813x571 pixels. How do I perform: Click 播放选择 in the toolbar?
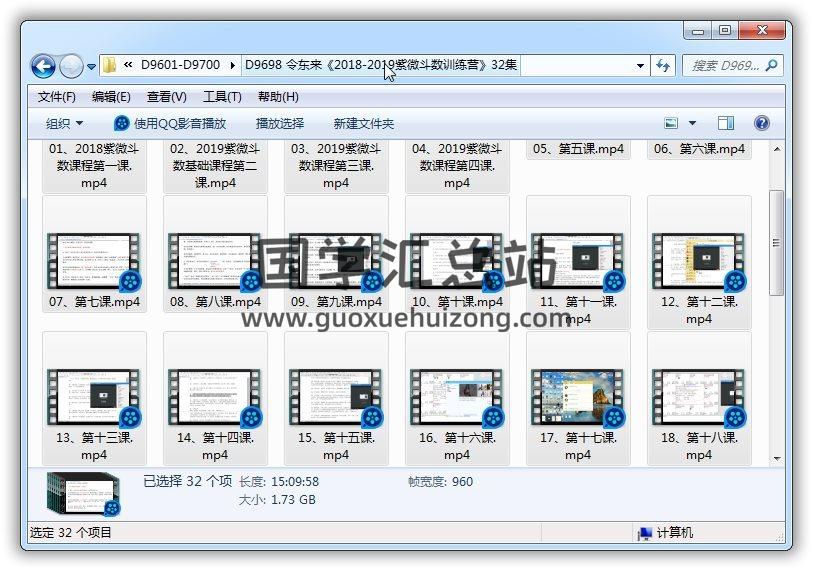[279, 123]
